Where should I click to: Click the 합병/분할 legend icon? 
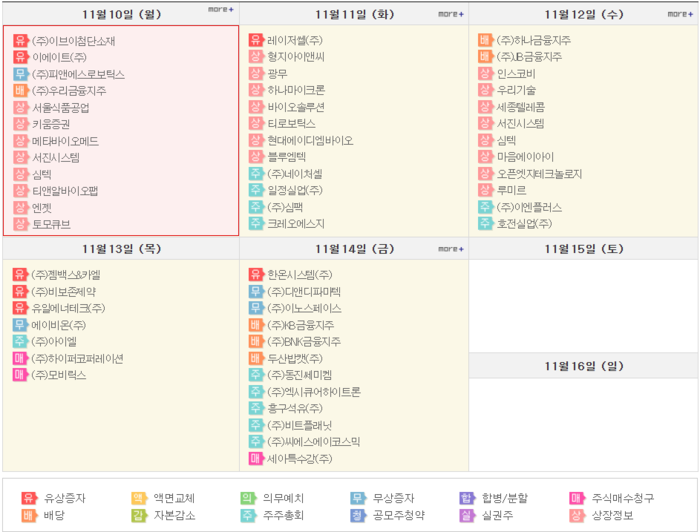pos(466,498)
